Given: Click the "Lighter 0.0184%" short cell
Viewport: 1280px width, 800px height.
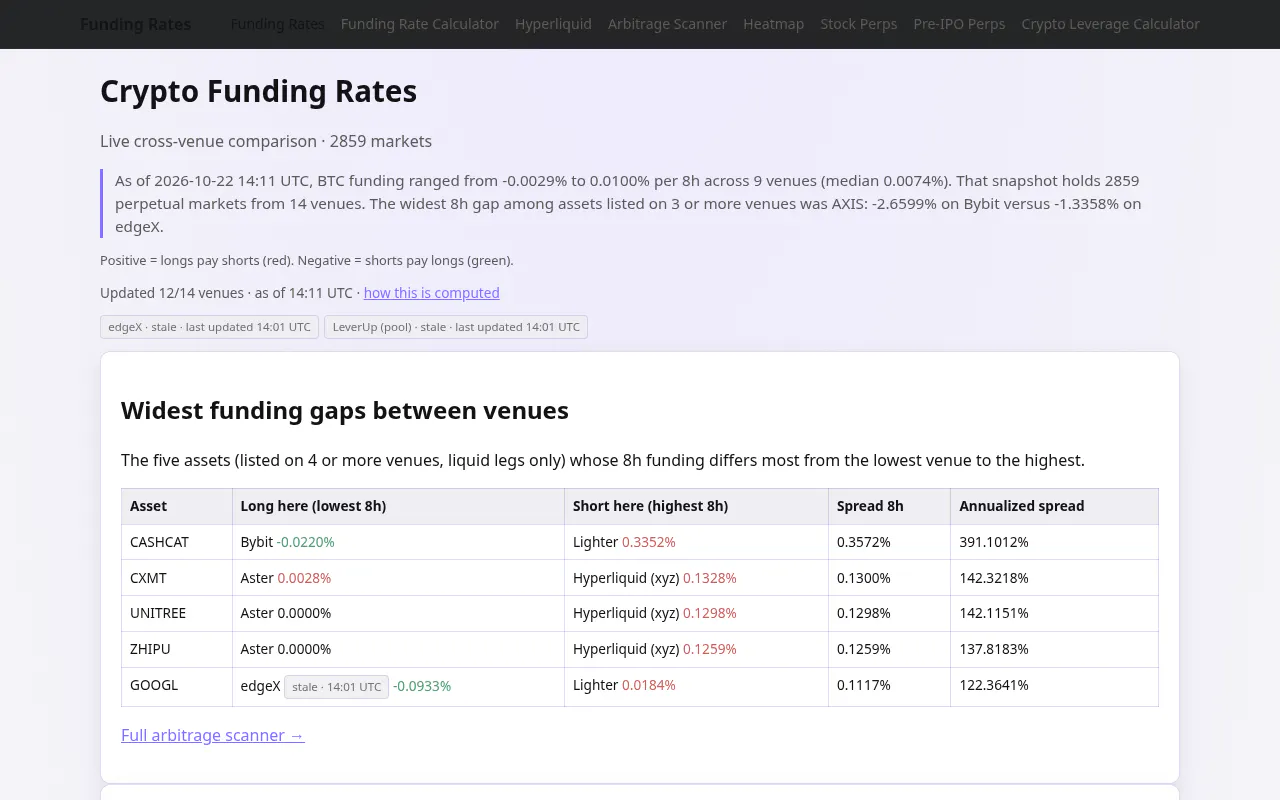Looking at the screenshot, I should 696,686.
